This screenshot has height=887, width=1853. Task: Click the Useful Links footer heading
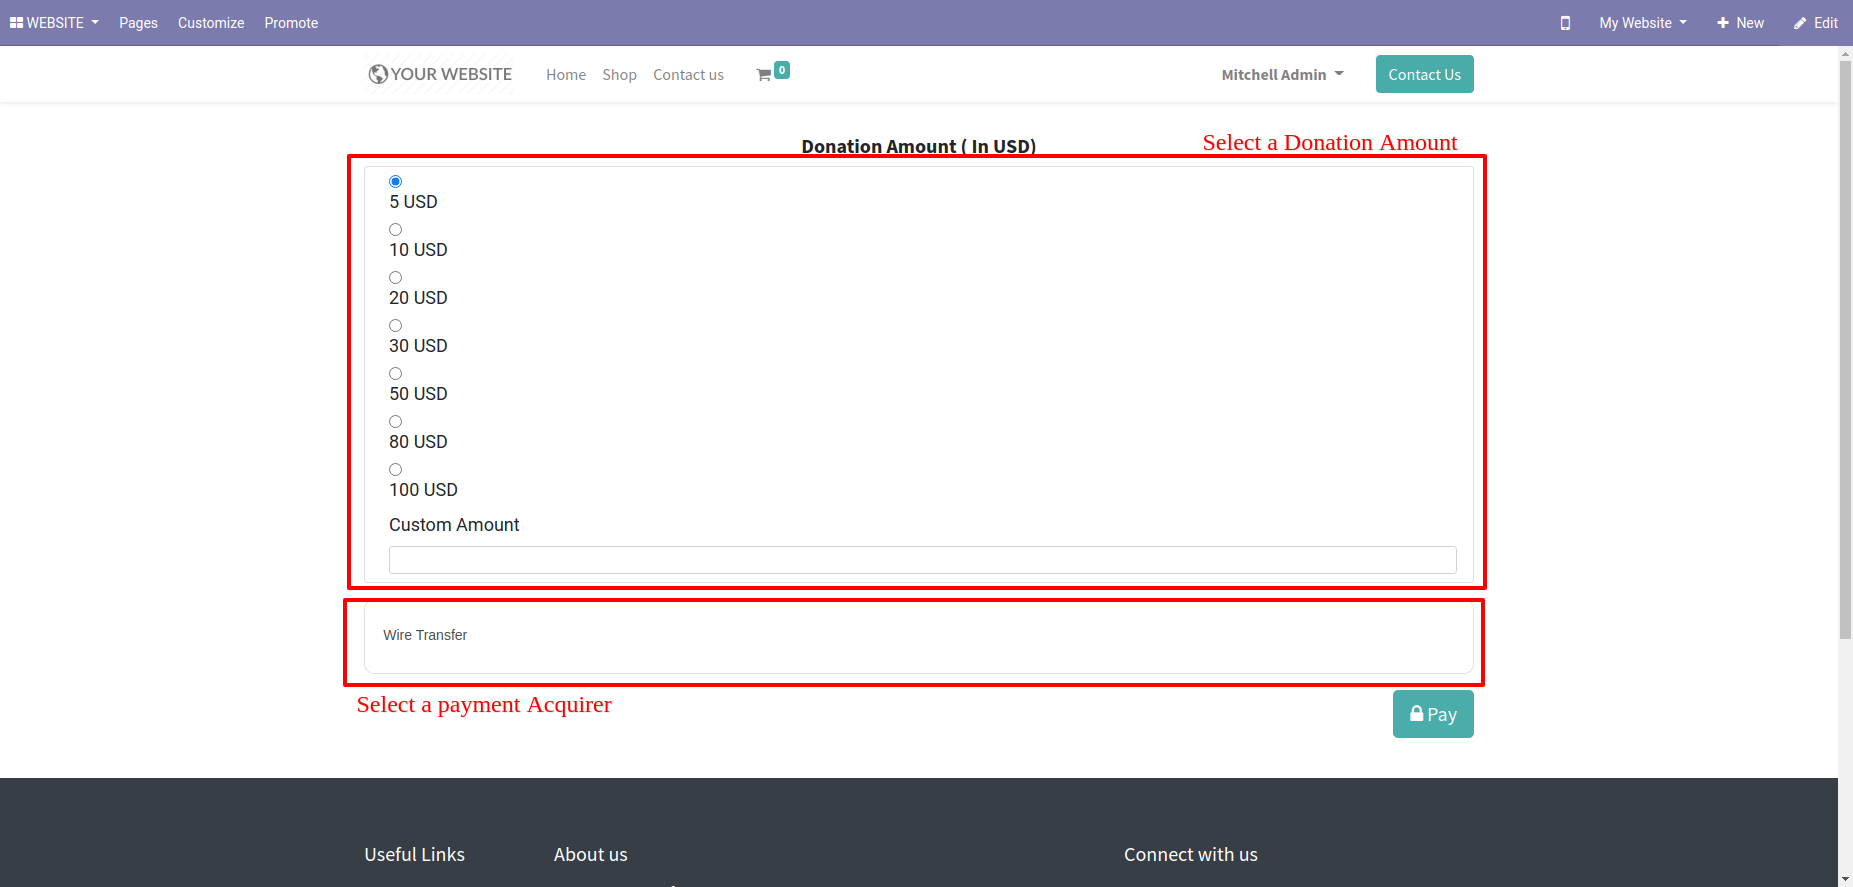414,855
